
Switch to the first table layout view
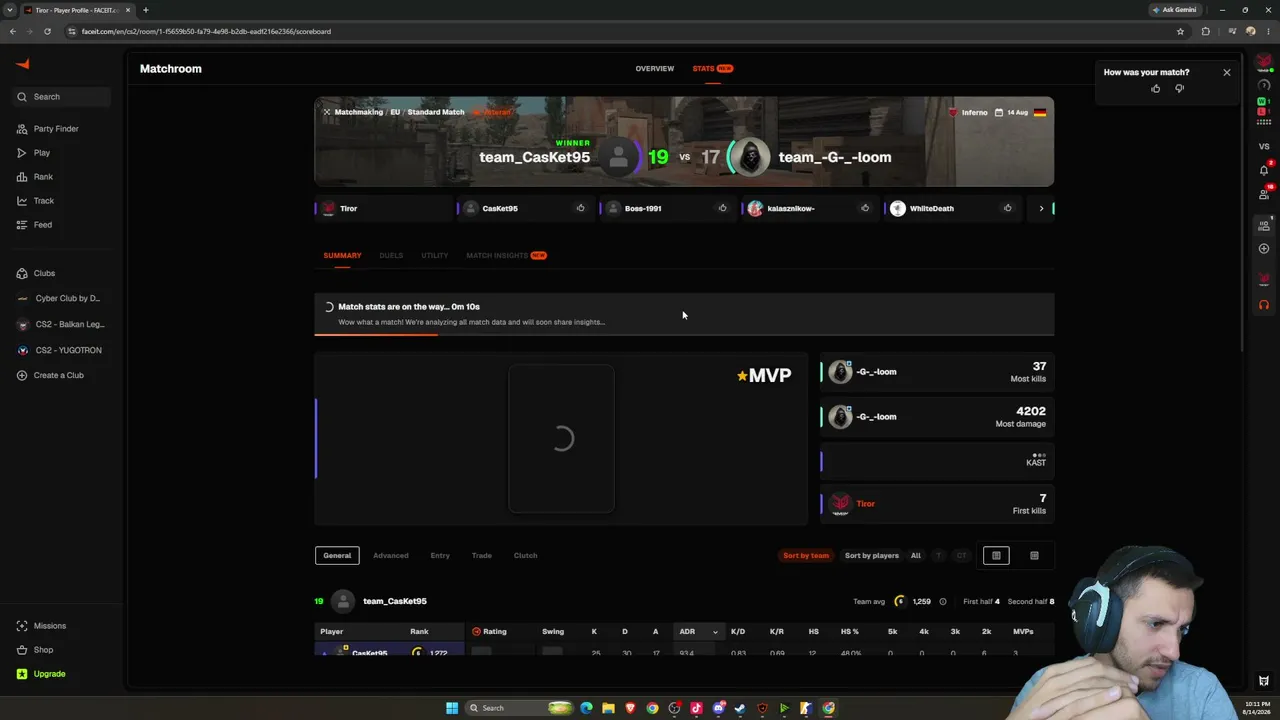(x=996, y=555)
